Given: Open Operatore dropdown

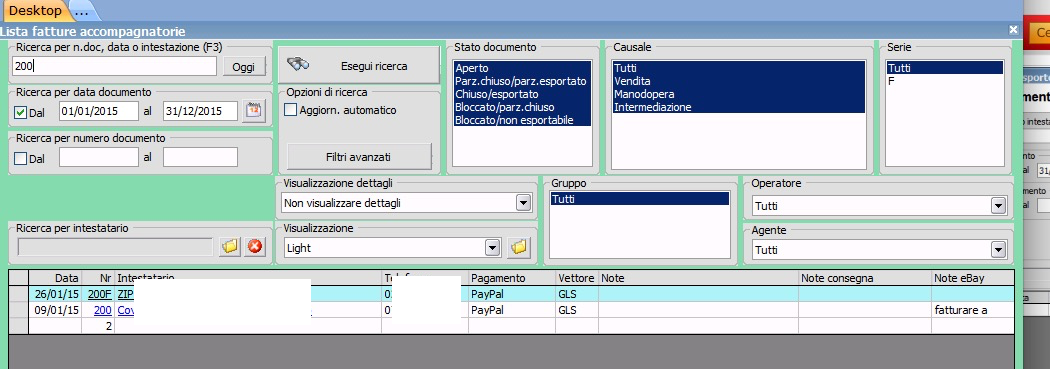Looking at the screenshot, I should 998,206.
